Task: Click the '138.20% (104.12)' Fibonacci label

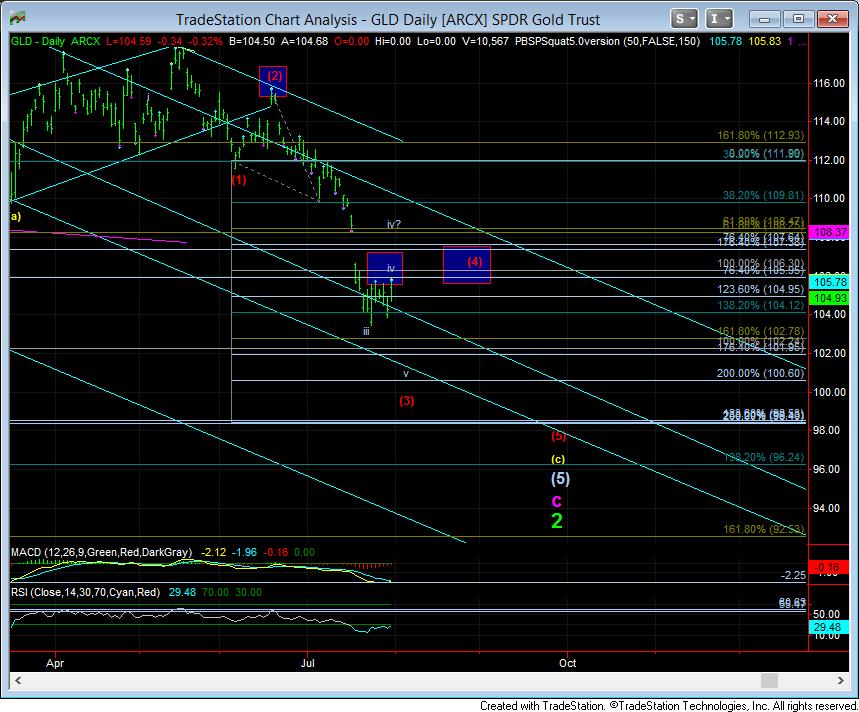Action: (x=761, y=305)
